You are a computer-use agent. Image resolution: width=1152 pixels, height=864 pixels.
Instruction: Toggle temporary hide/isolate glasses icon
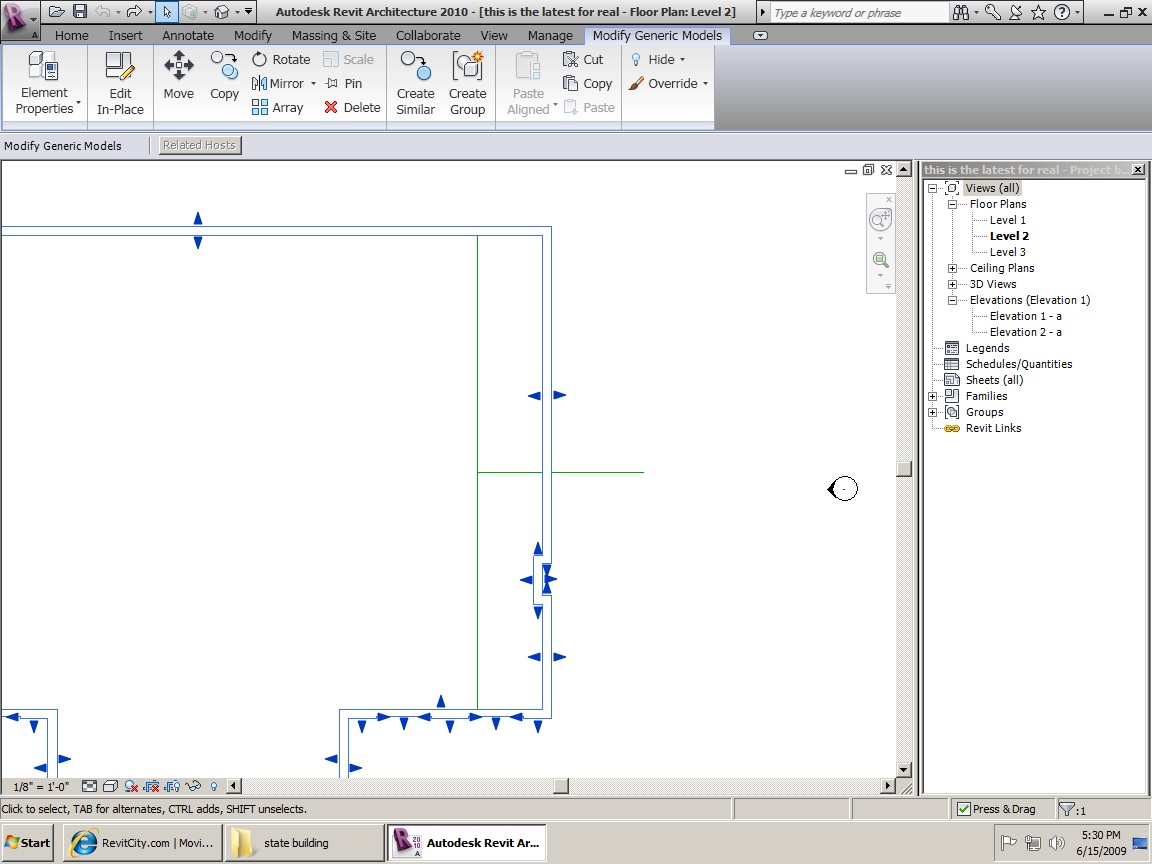click(x=193, y=786)
